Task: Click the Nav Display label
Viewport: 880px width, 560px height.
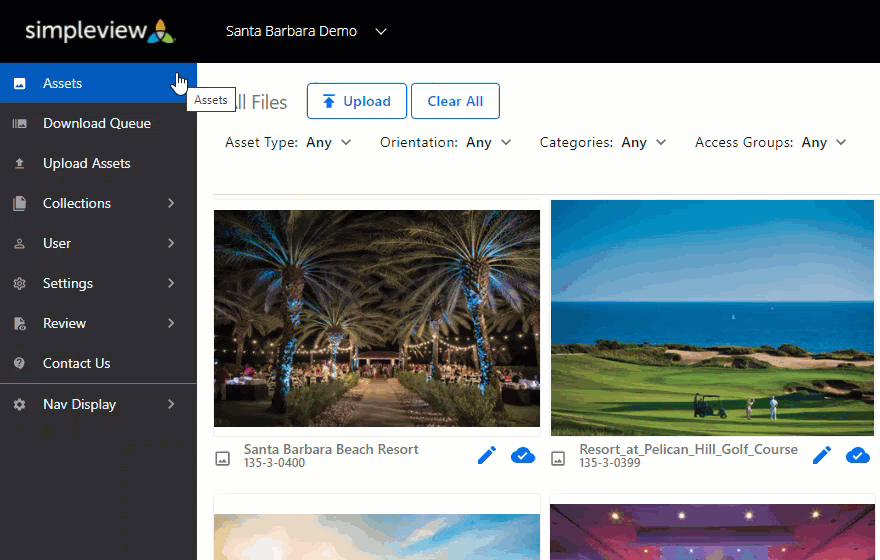Action: pyautogui.click(x=79, y=404)
